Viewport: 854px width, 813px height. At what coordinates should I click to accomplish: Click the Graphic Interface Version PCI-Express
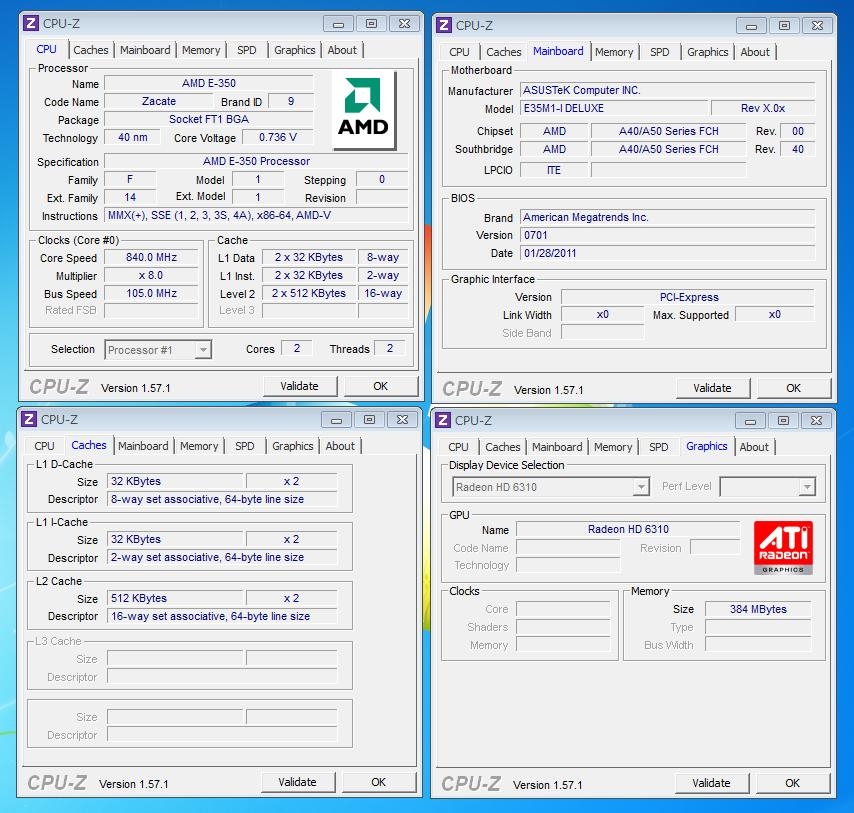tap(688, 297)
